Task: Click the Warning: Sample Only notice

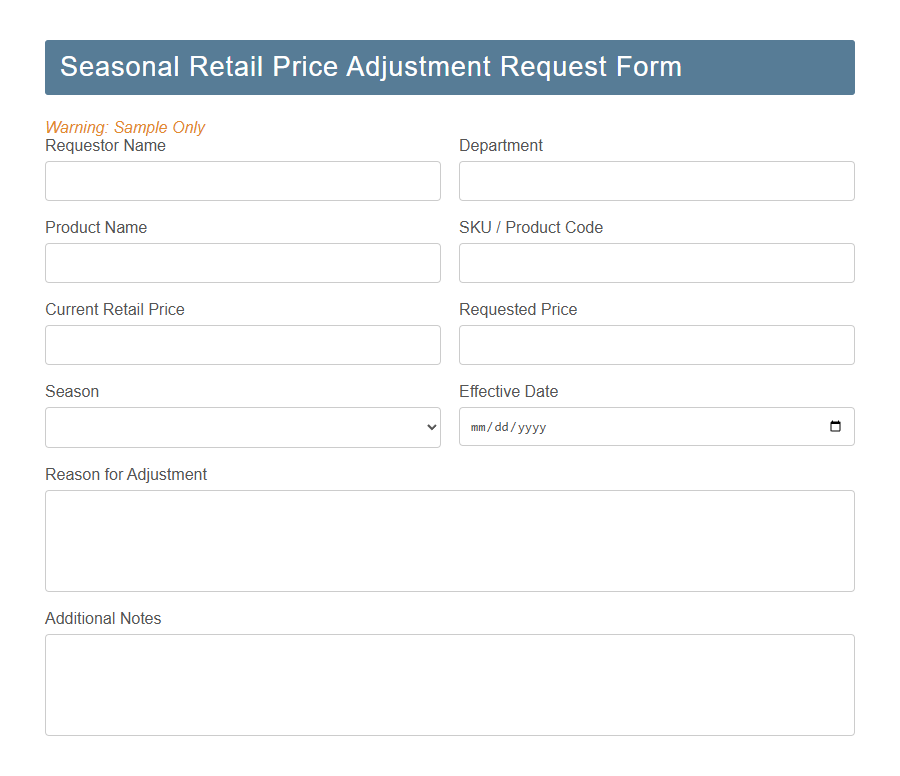Action: (125, 127)
